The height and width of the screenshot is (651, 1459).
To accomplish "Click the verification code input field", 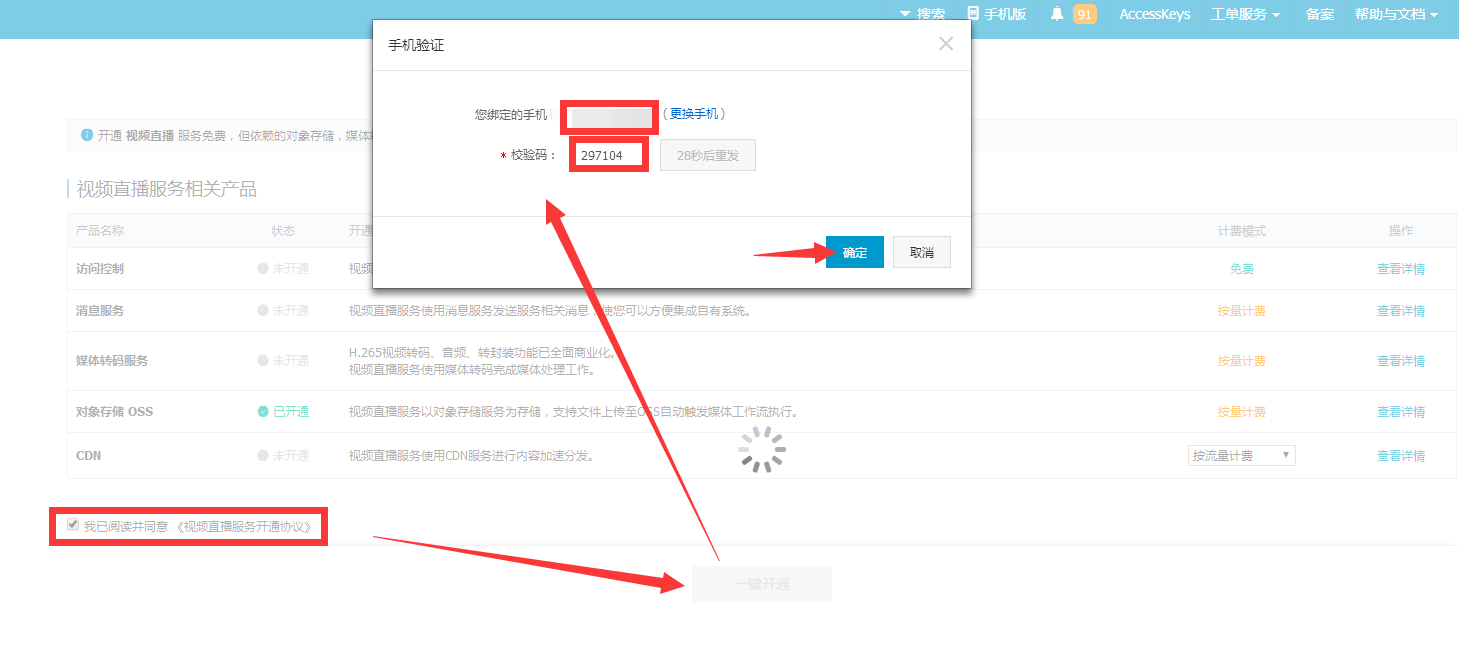I will 606,156.
